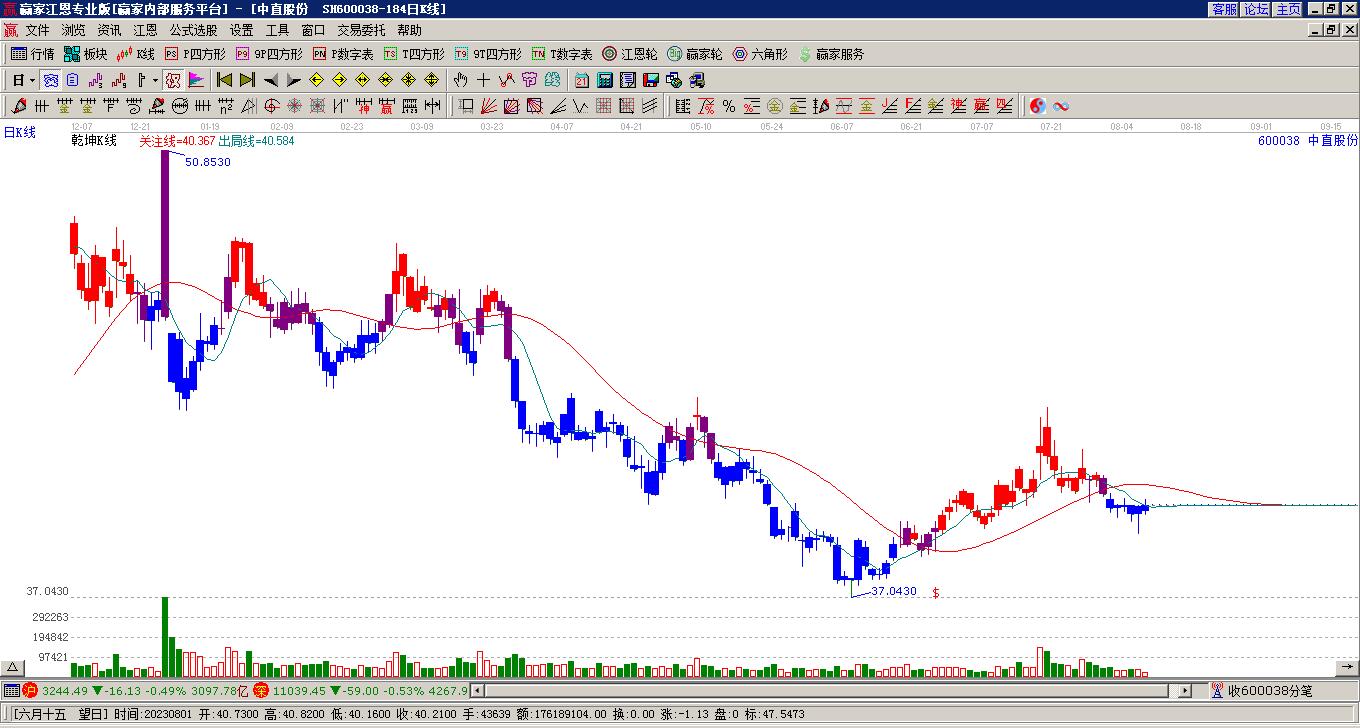1360x728 pixels.
Task: Open the 资讯 menu
Action: click(110, 30)
